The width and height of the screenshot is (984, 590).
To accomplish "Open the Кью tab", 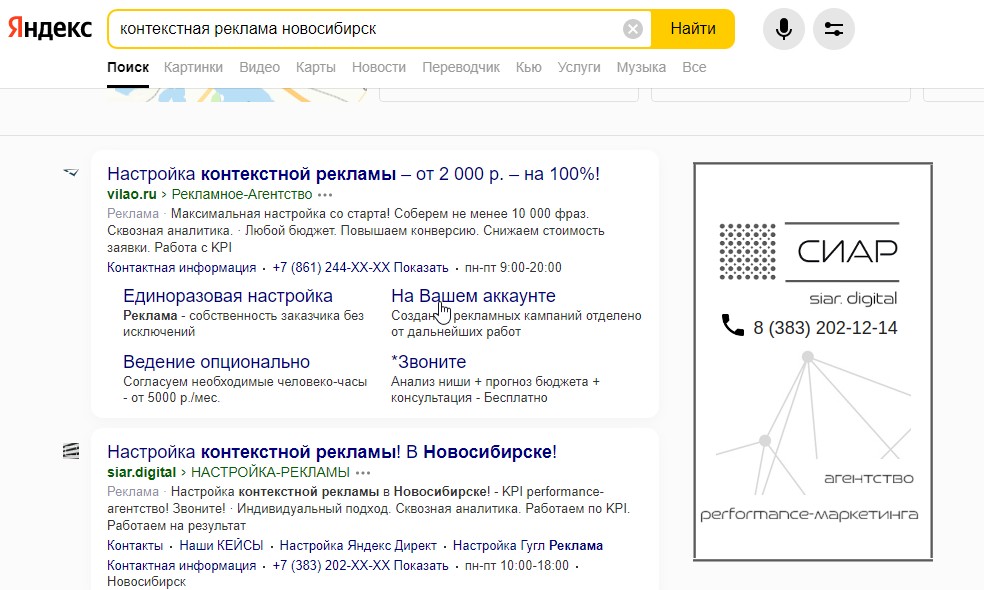I will point(528,67).
